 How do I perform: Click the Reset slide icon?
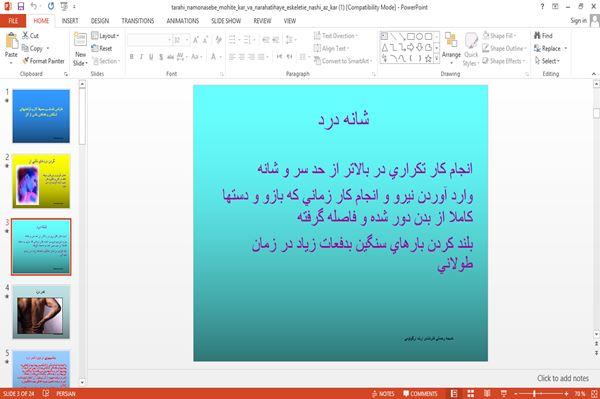95,48
